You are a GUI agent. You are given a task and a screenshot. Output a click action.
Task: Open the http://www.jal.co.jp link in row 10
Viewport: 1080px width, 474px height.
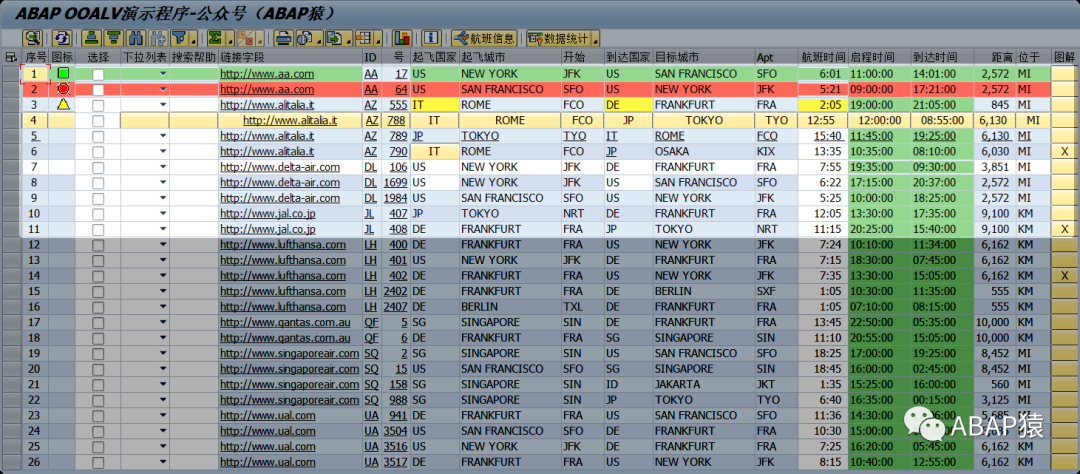(268, 213)
